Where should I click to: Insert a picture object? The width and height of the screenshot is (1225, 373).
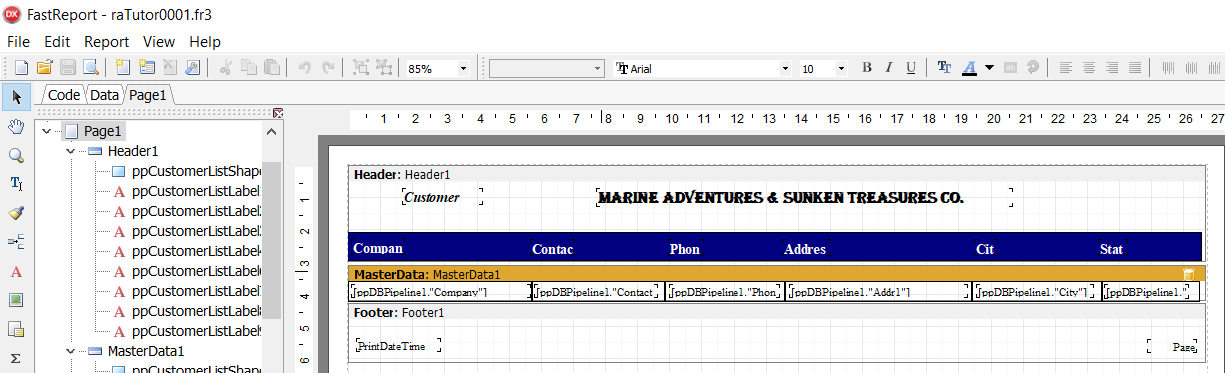16,300
